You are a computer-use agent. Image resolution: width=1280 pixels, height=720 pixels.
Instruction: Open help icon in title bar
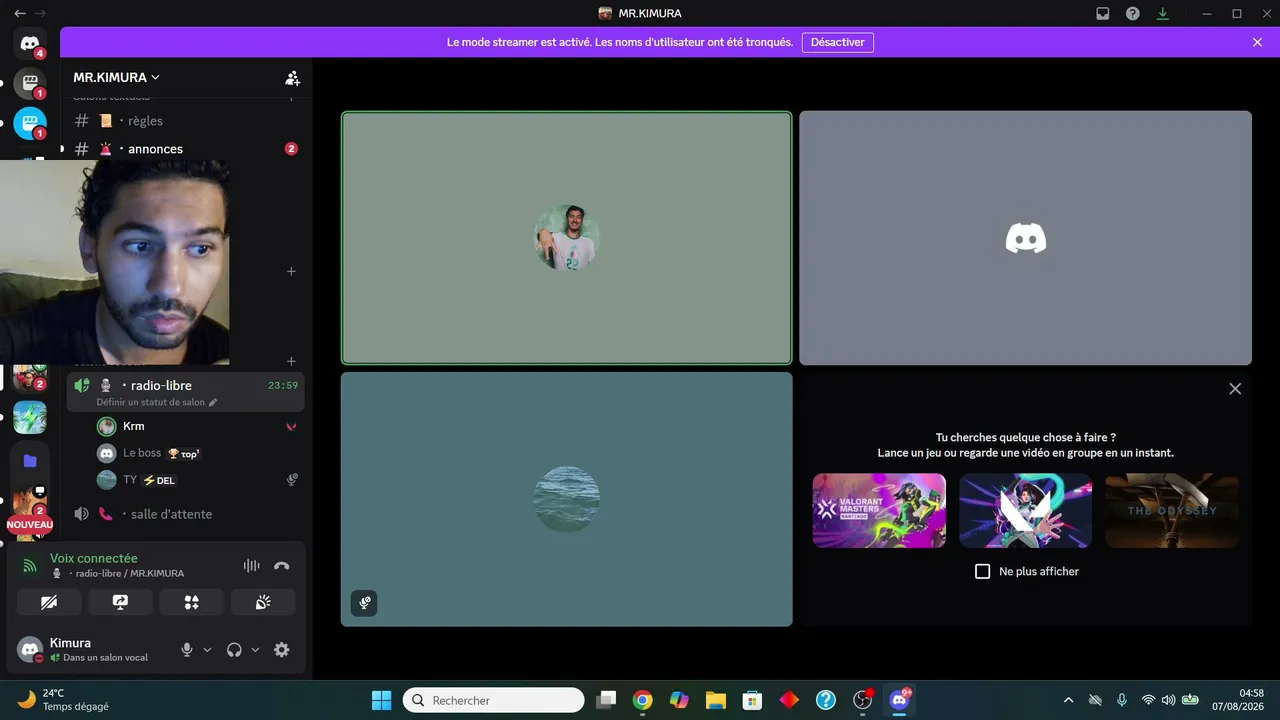1133,14
